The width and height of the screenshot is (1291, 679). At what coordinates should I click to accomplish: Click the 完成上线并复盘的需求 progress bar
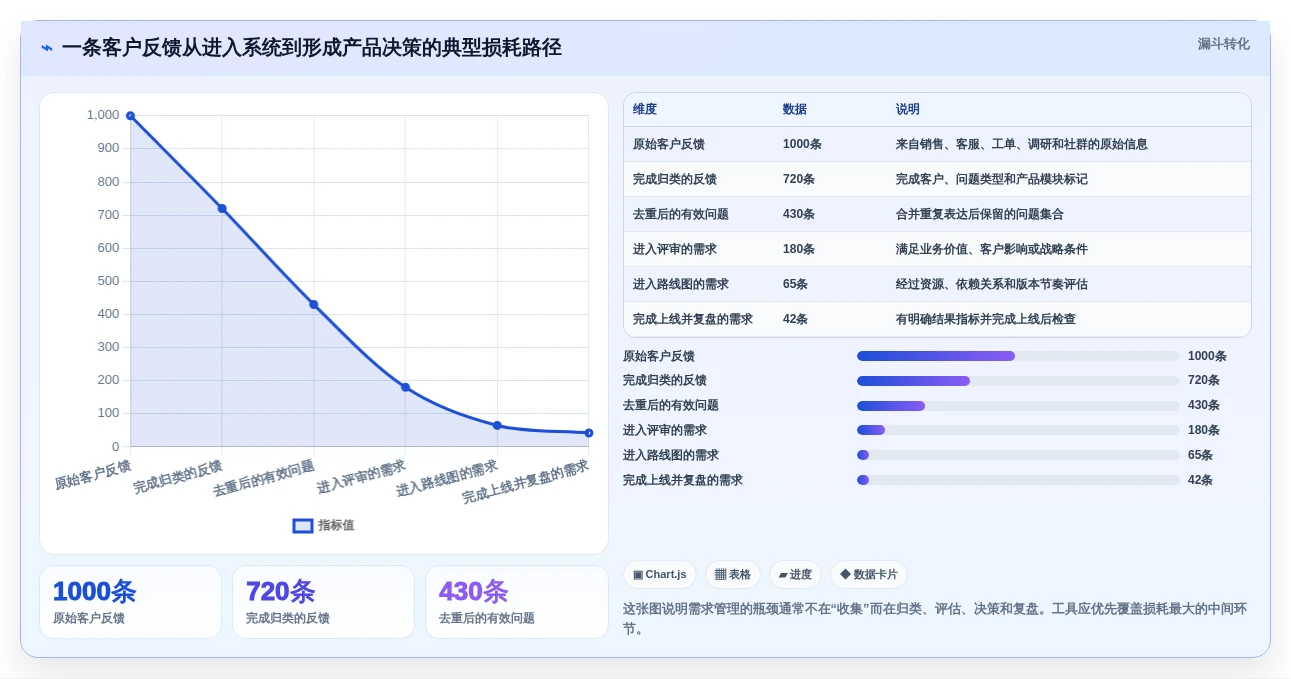pos(1018,480)
